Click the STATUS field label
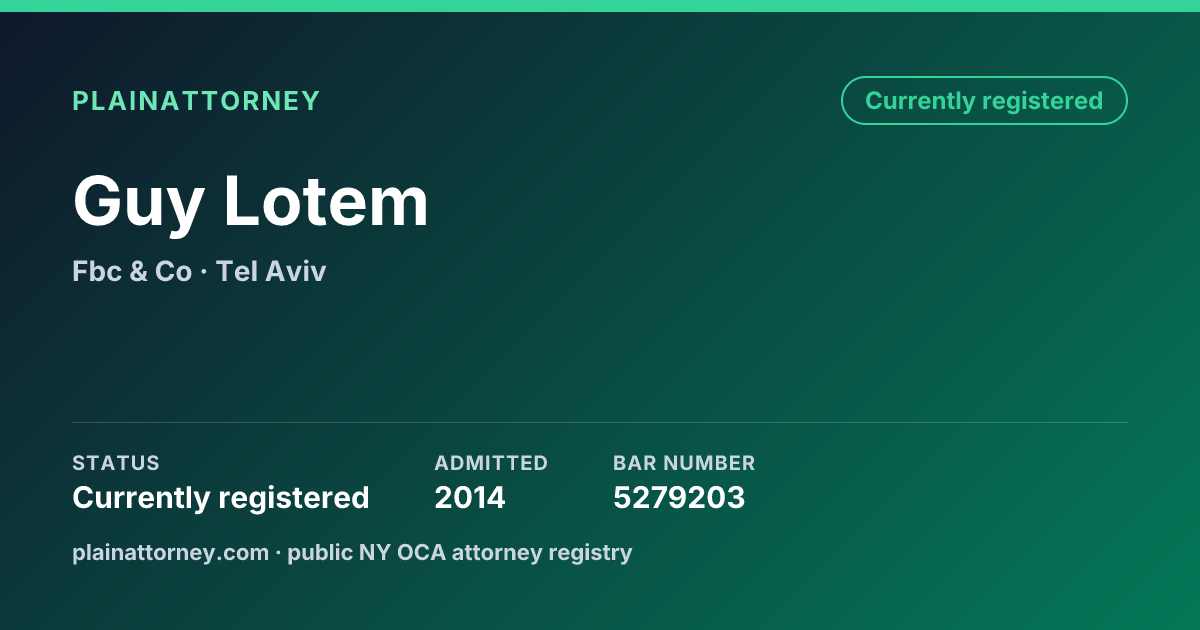This screenshot has width=1200, height=630. 116,463
